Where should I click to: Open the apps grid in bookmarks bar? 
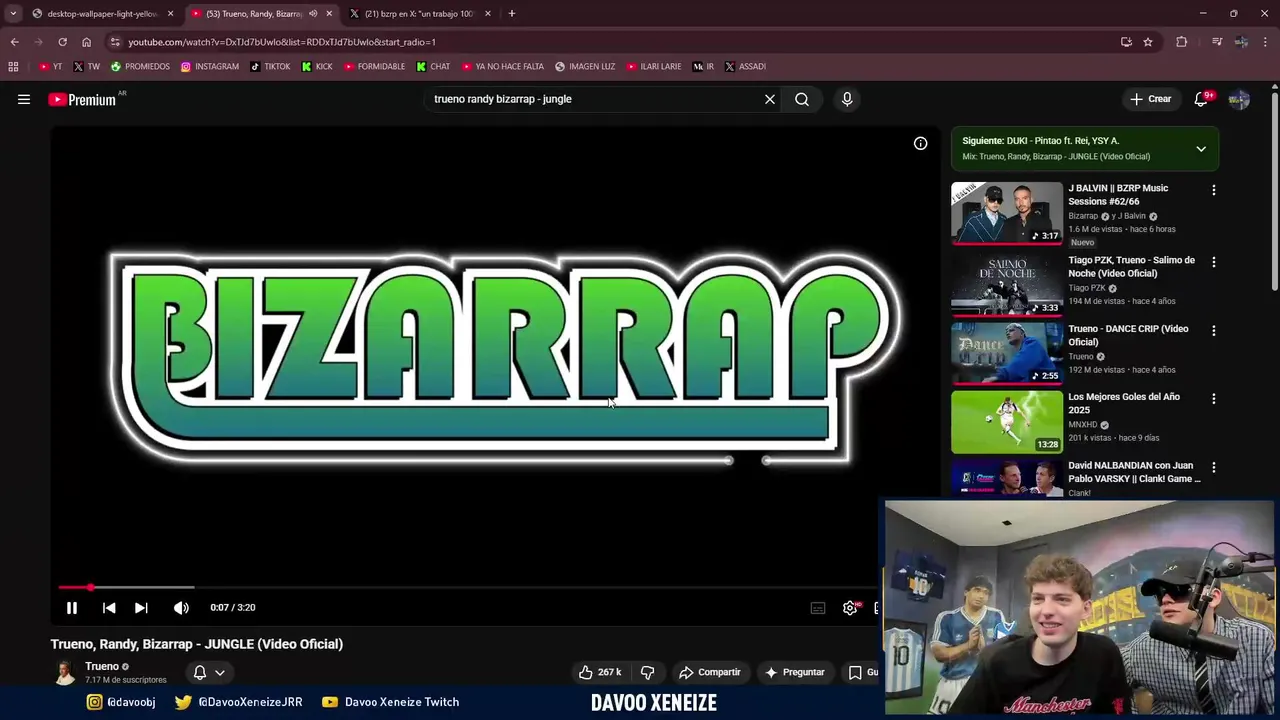[13, 67]
